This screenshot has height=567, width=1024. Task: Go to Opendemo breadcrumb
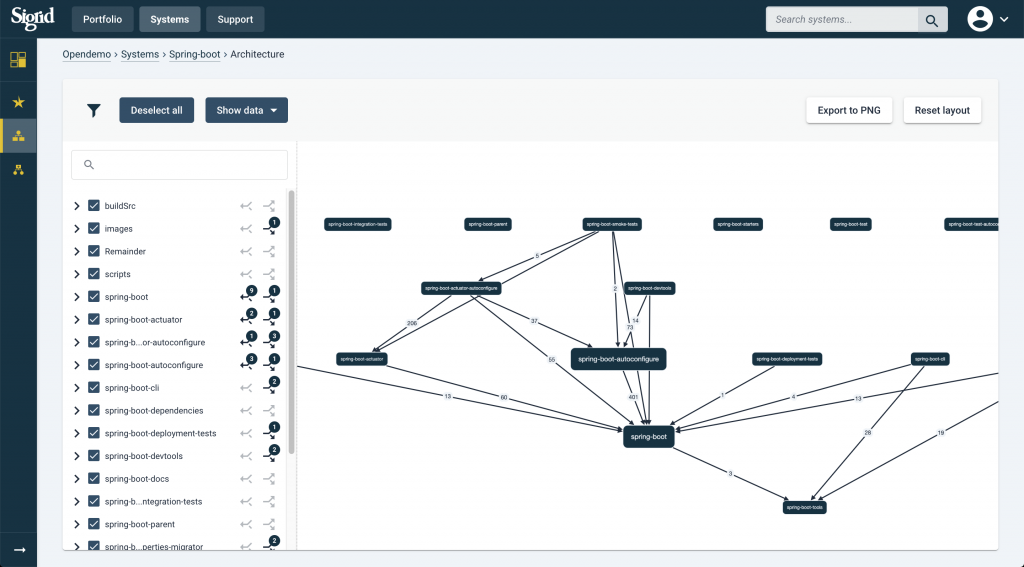pyautogui.click(x=87, y=54)
